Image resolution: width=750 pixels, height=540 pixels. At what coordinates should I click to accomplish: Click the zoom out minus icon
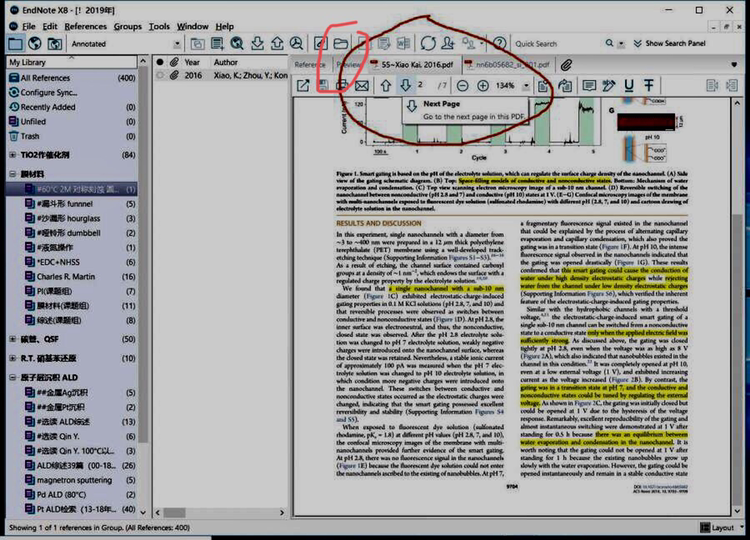pos(461,86)
